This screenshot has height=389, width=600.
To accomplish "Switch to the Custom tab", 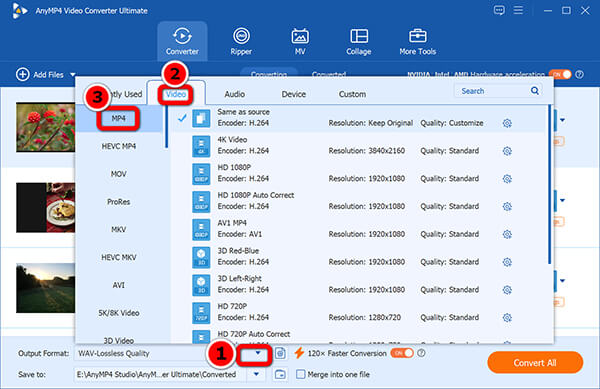I will tap(352, 94).
